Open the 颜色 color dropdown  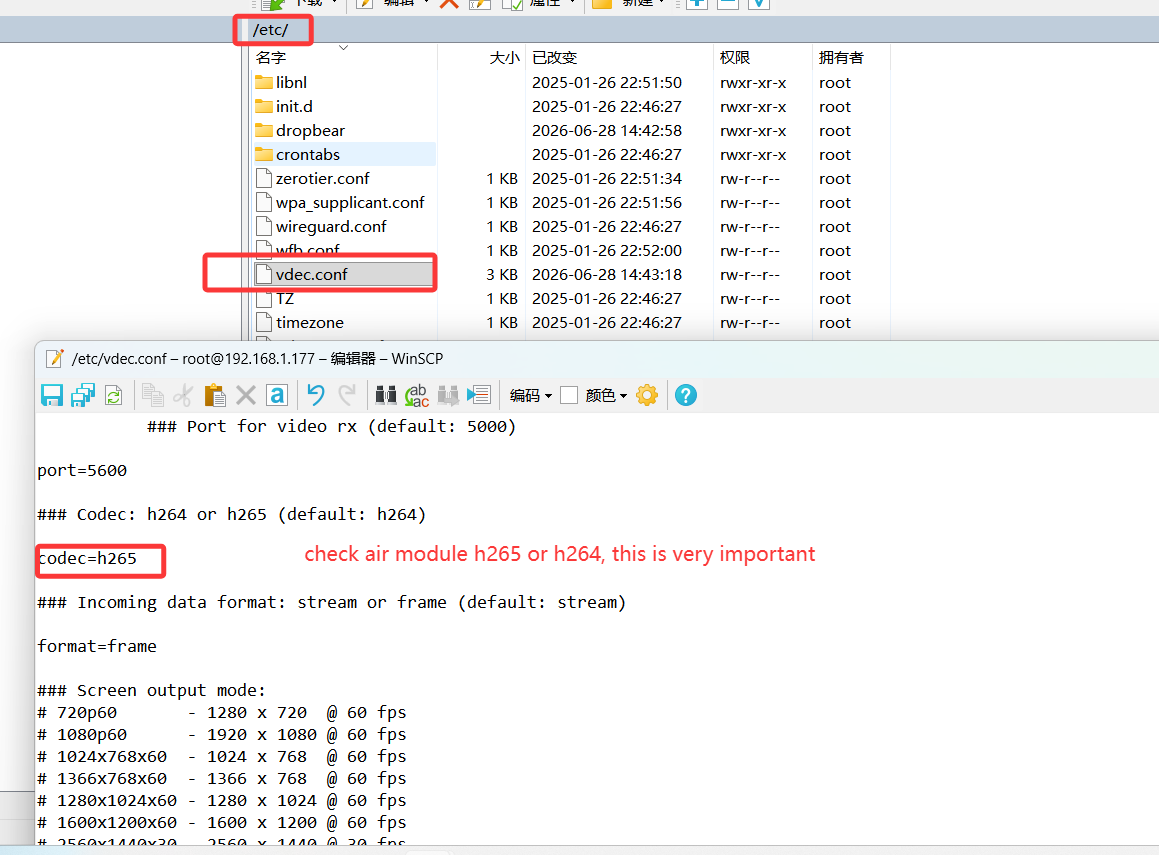tap(606, 396)
